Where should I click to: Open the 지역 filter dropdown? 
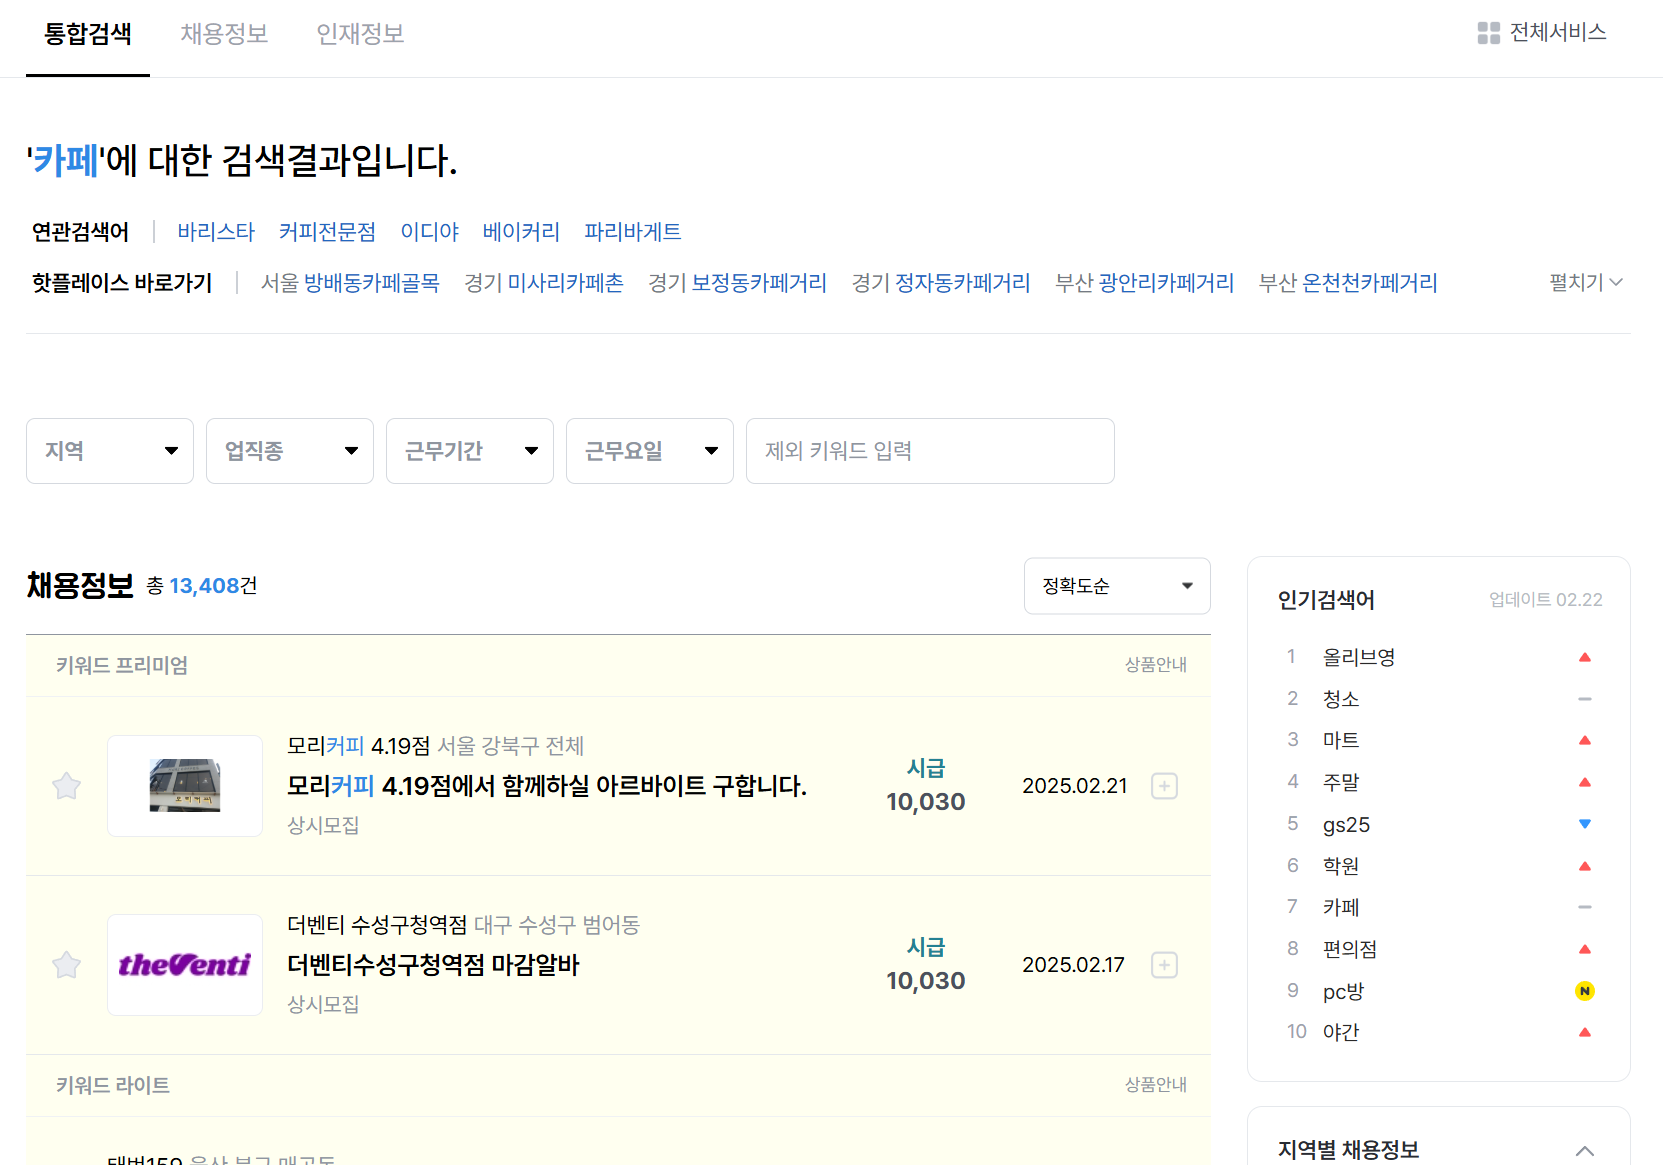[110, 451]
